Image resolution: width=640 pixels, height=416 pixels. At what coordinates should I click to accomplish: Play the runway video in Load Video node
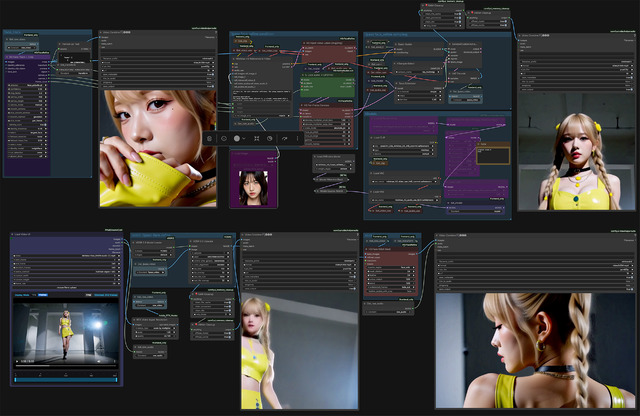click(17, 361)
